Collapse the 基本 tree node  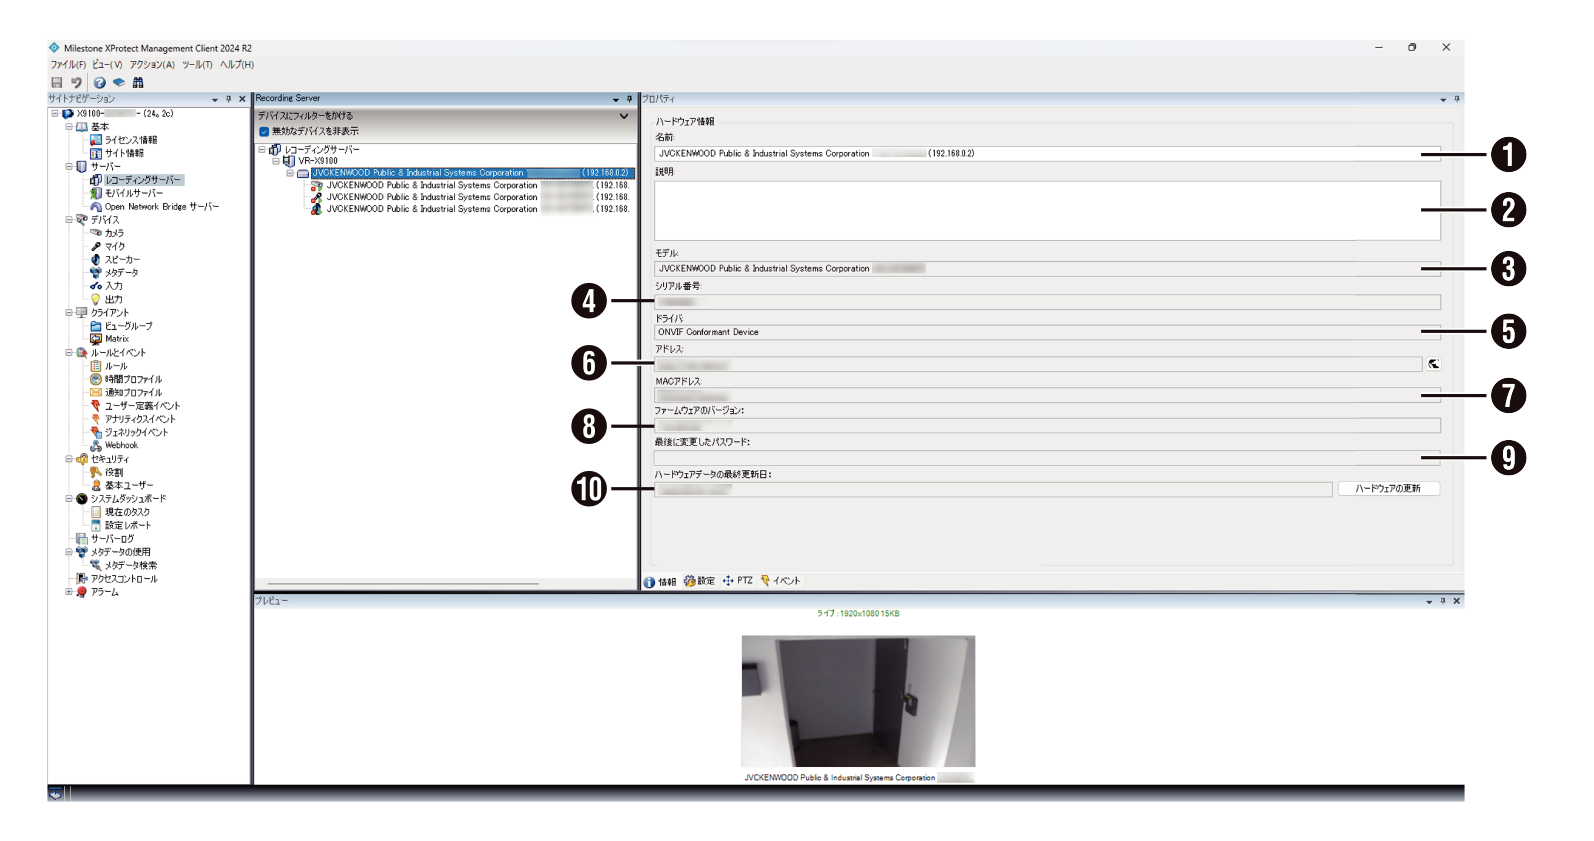tap(69, 127)
